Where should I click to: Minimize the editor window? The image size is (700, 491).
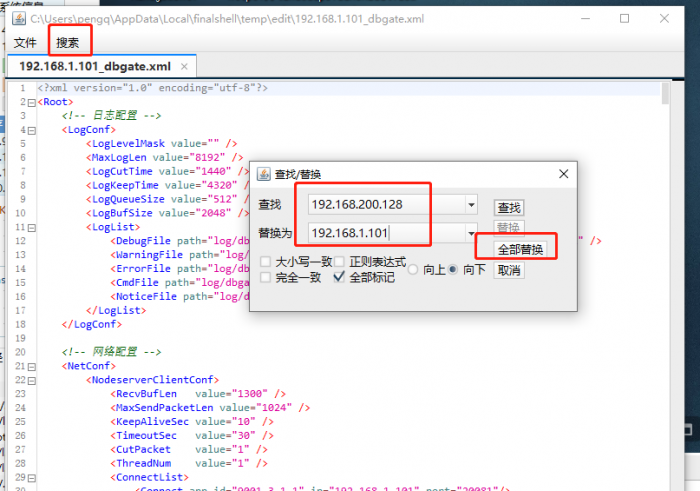(x=586, y=19)
